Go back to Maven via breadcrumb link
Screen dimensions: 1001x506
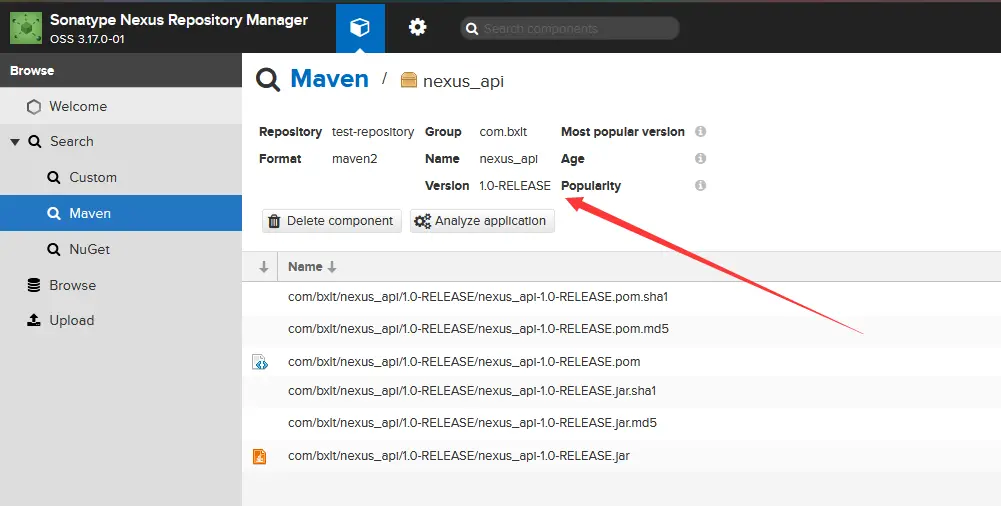(329, 78)
